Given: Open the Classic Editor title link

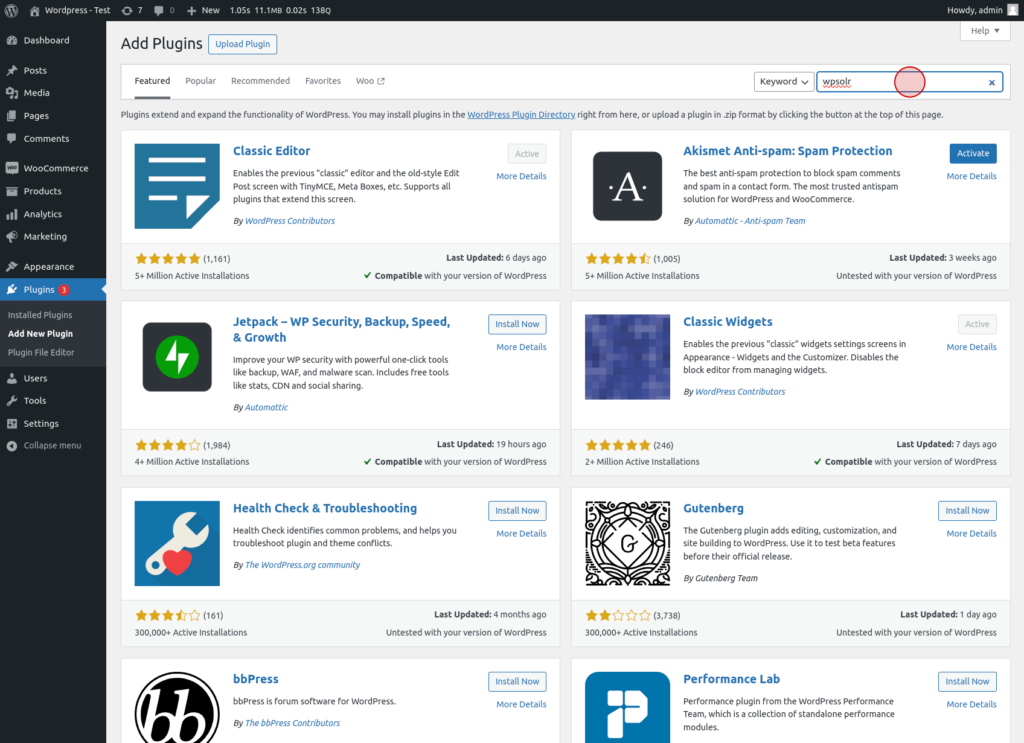Looking at the screenshot, I should coord(271,151).
